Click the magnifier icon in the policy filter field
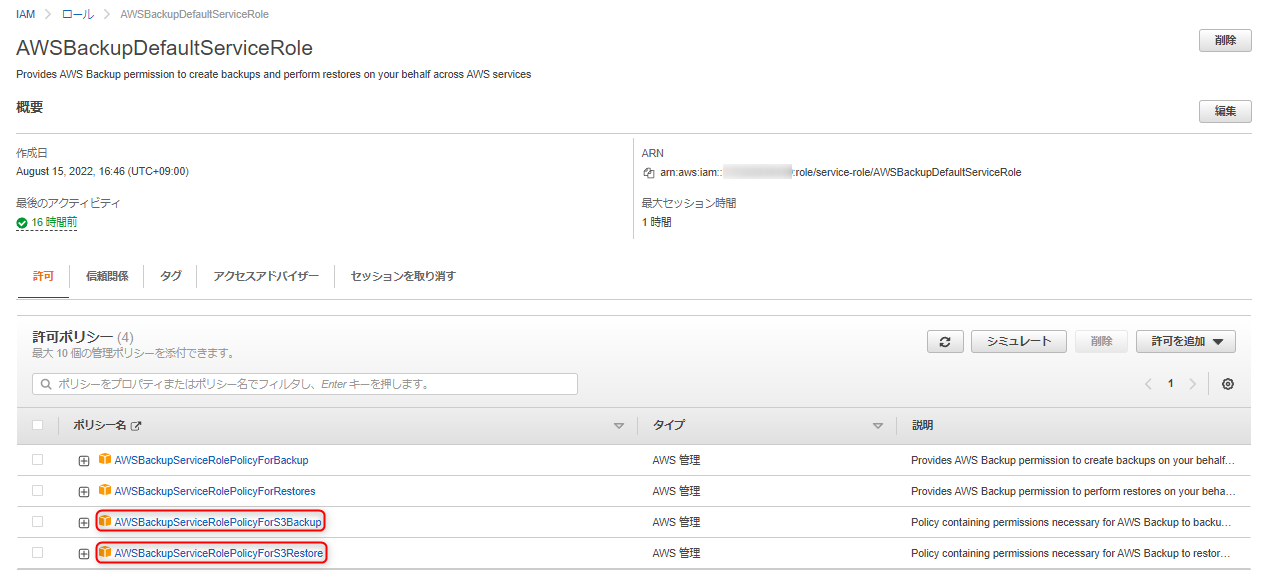The image size is (1267, 576). 46,383
